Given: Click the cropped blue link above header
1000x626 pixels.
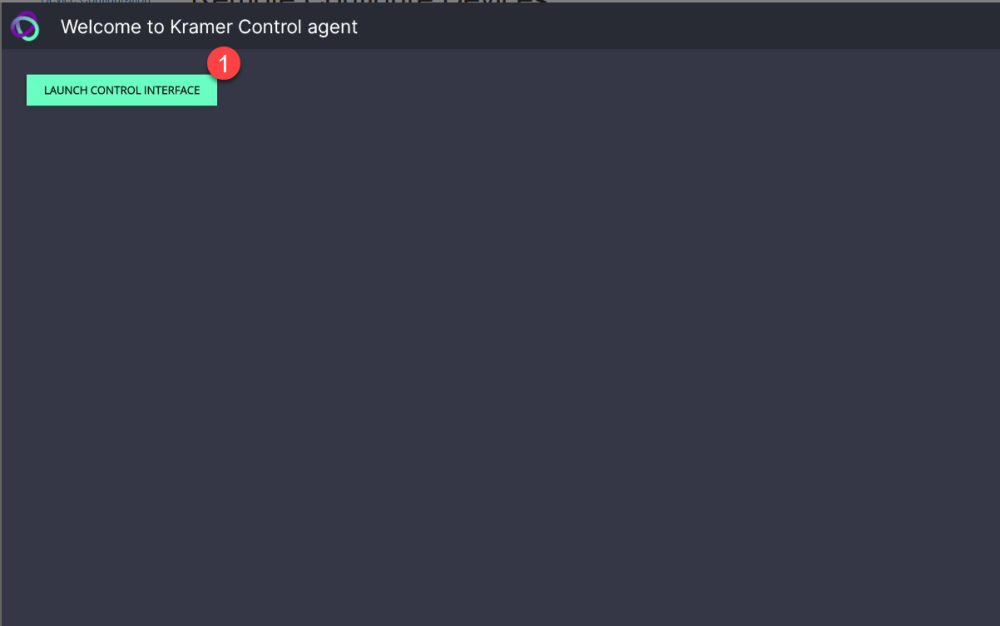Looking at the screenshot, I should (96, 1).
